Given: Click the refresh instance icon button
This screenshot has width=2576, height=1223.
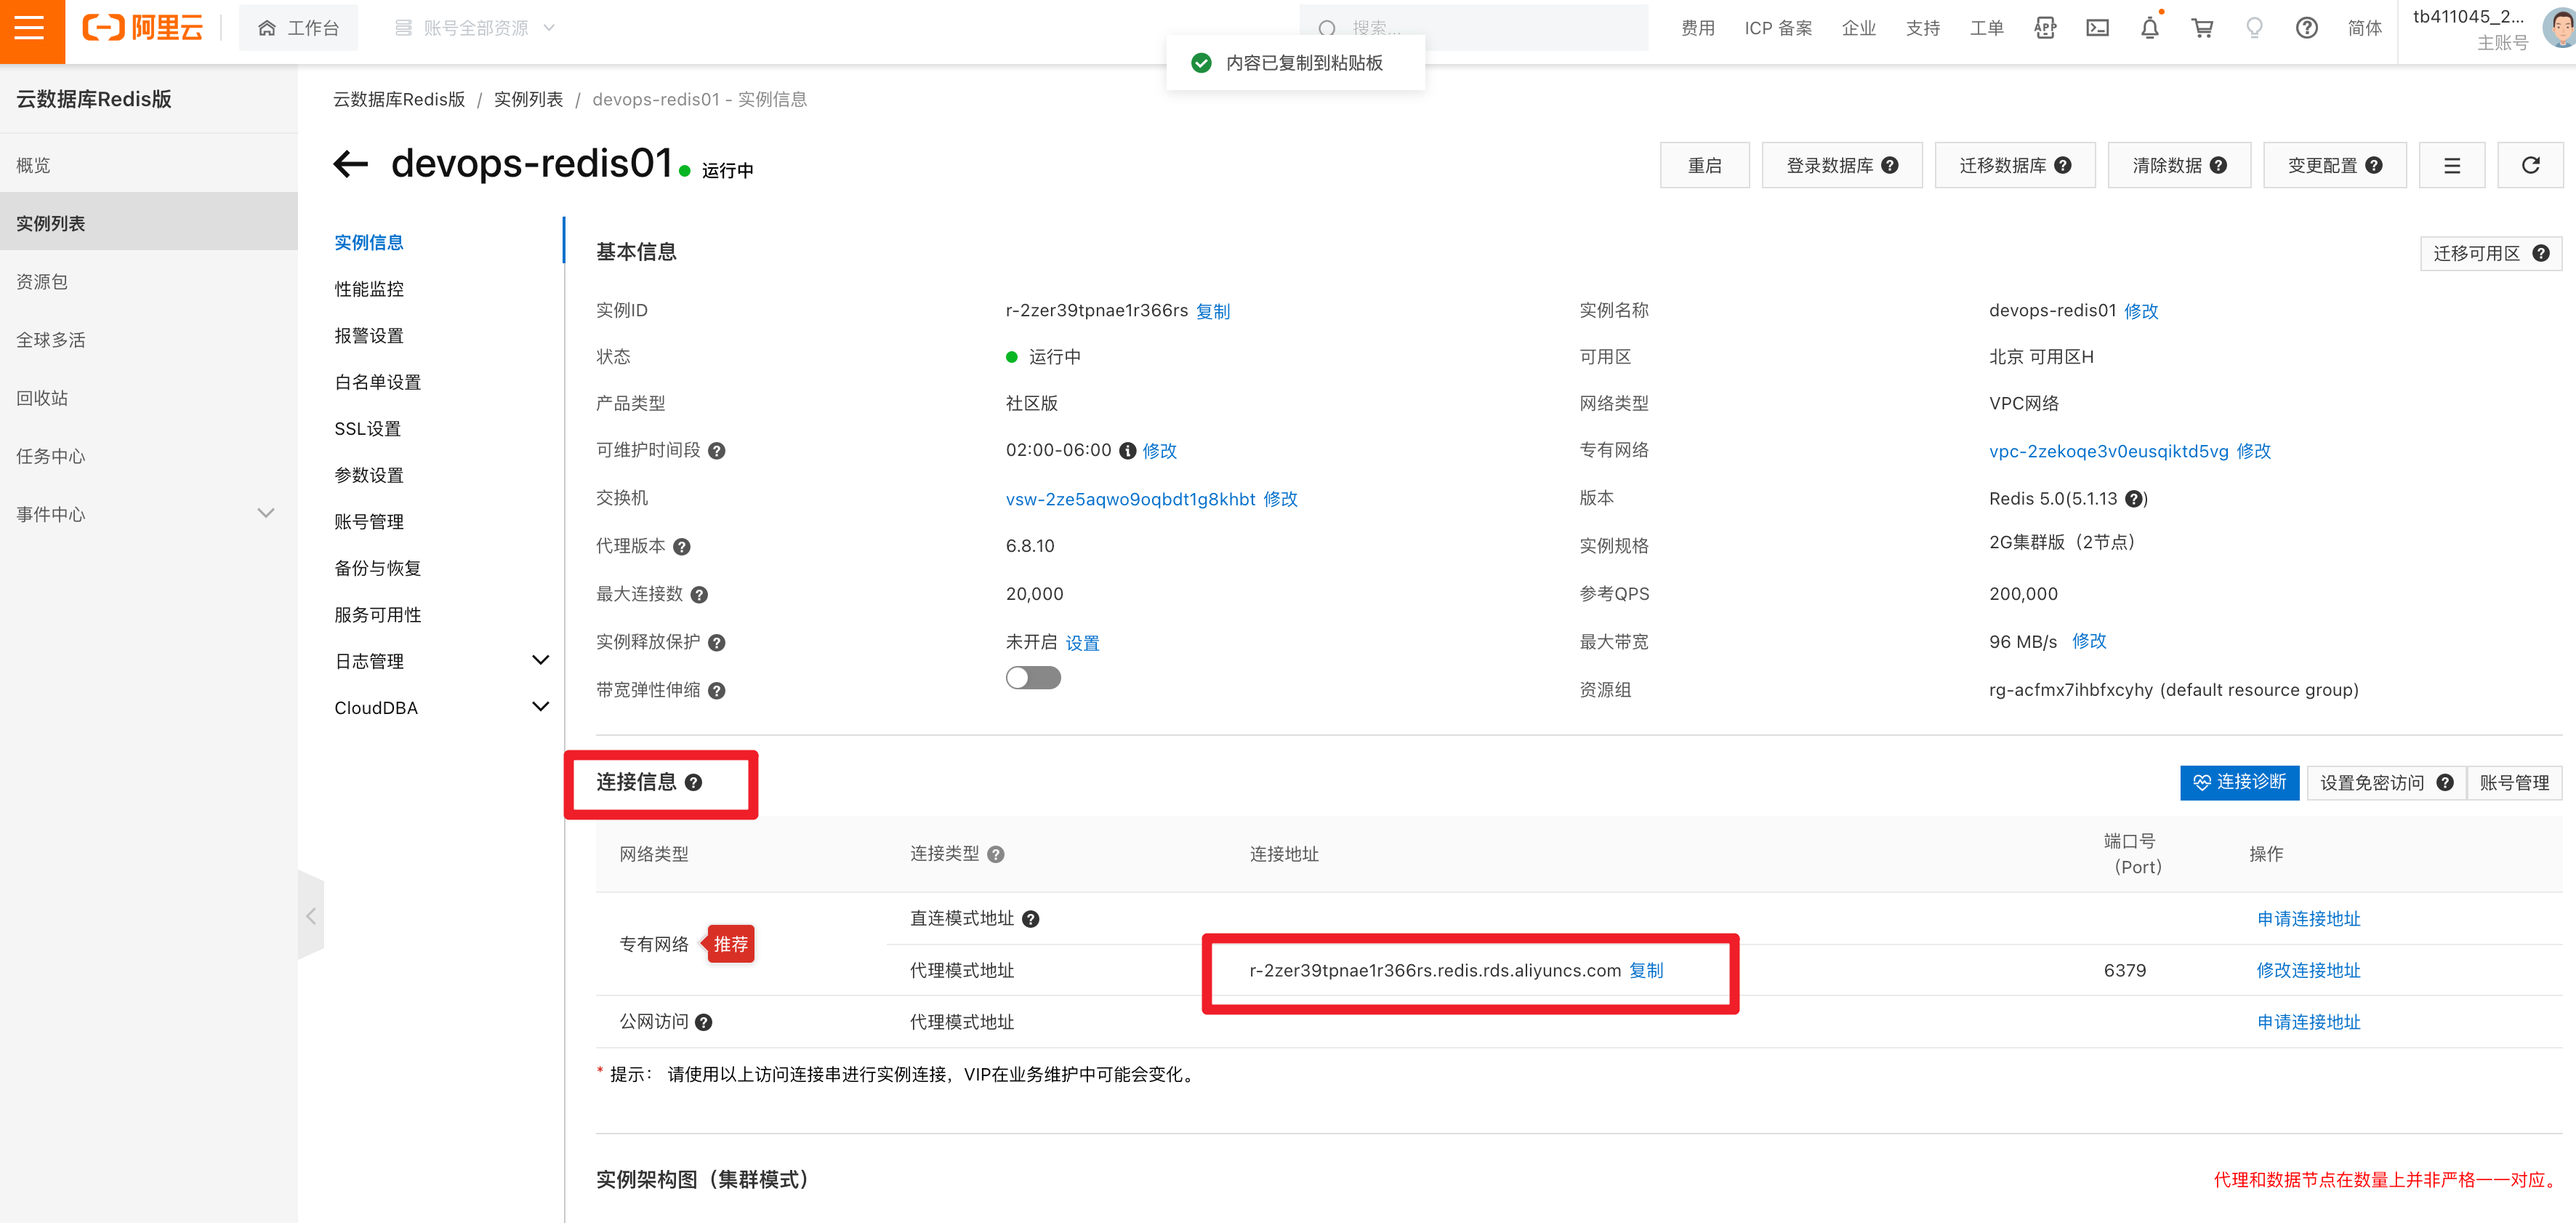Looking at the screenshot, I should (2530, 165).
